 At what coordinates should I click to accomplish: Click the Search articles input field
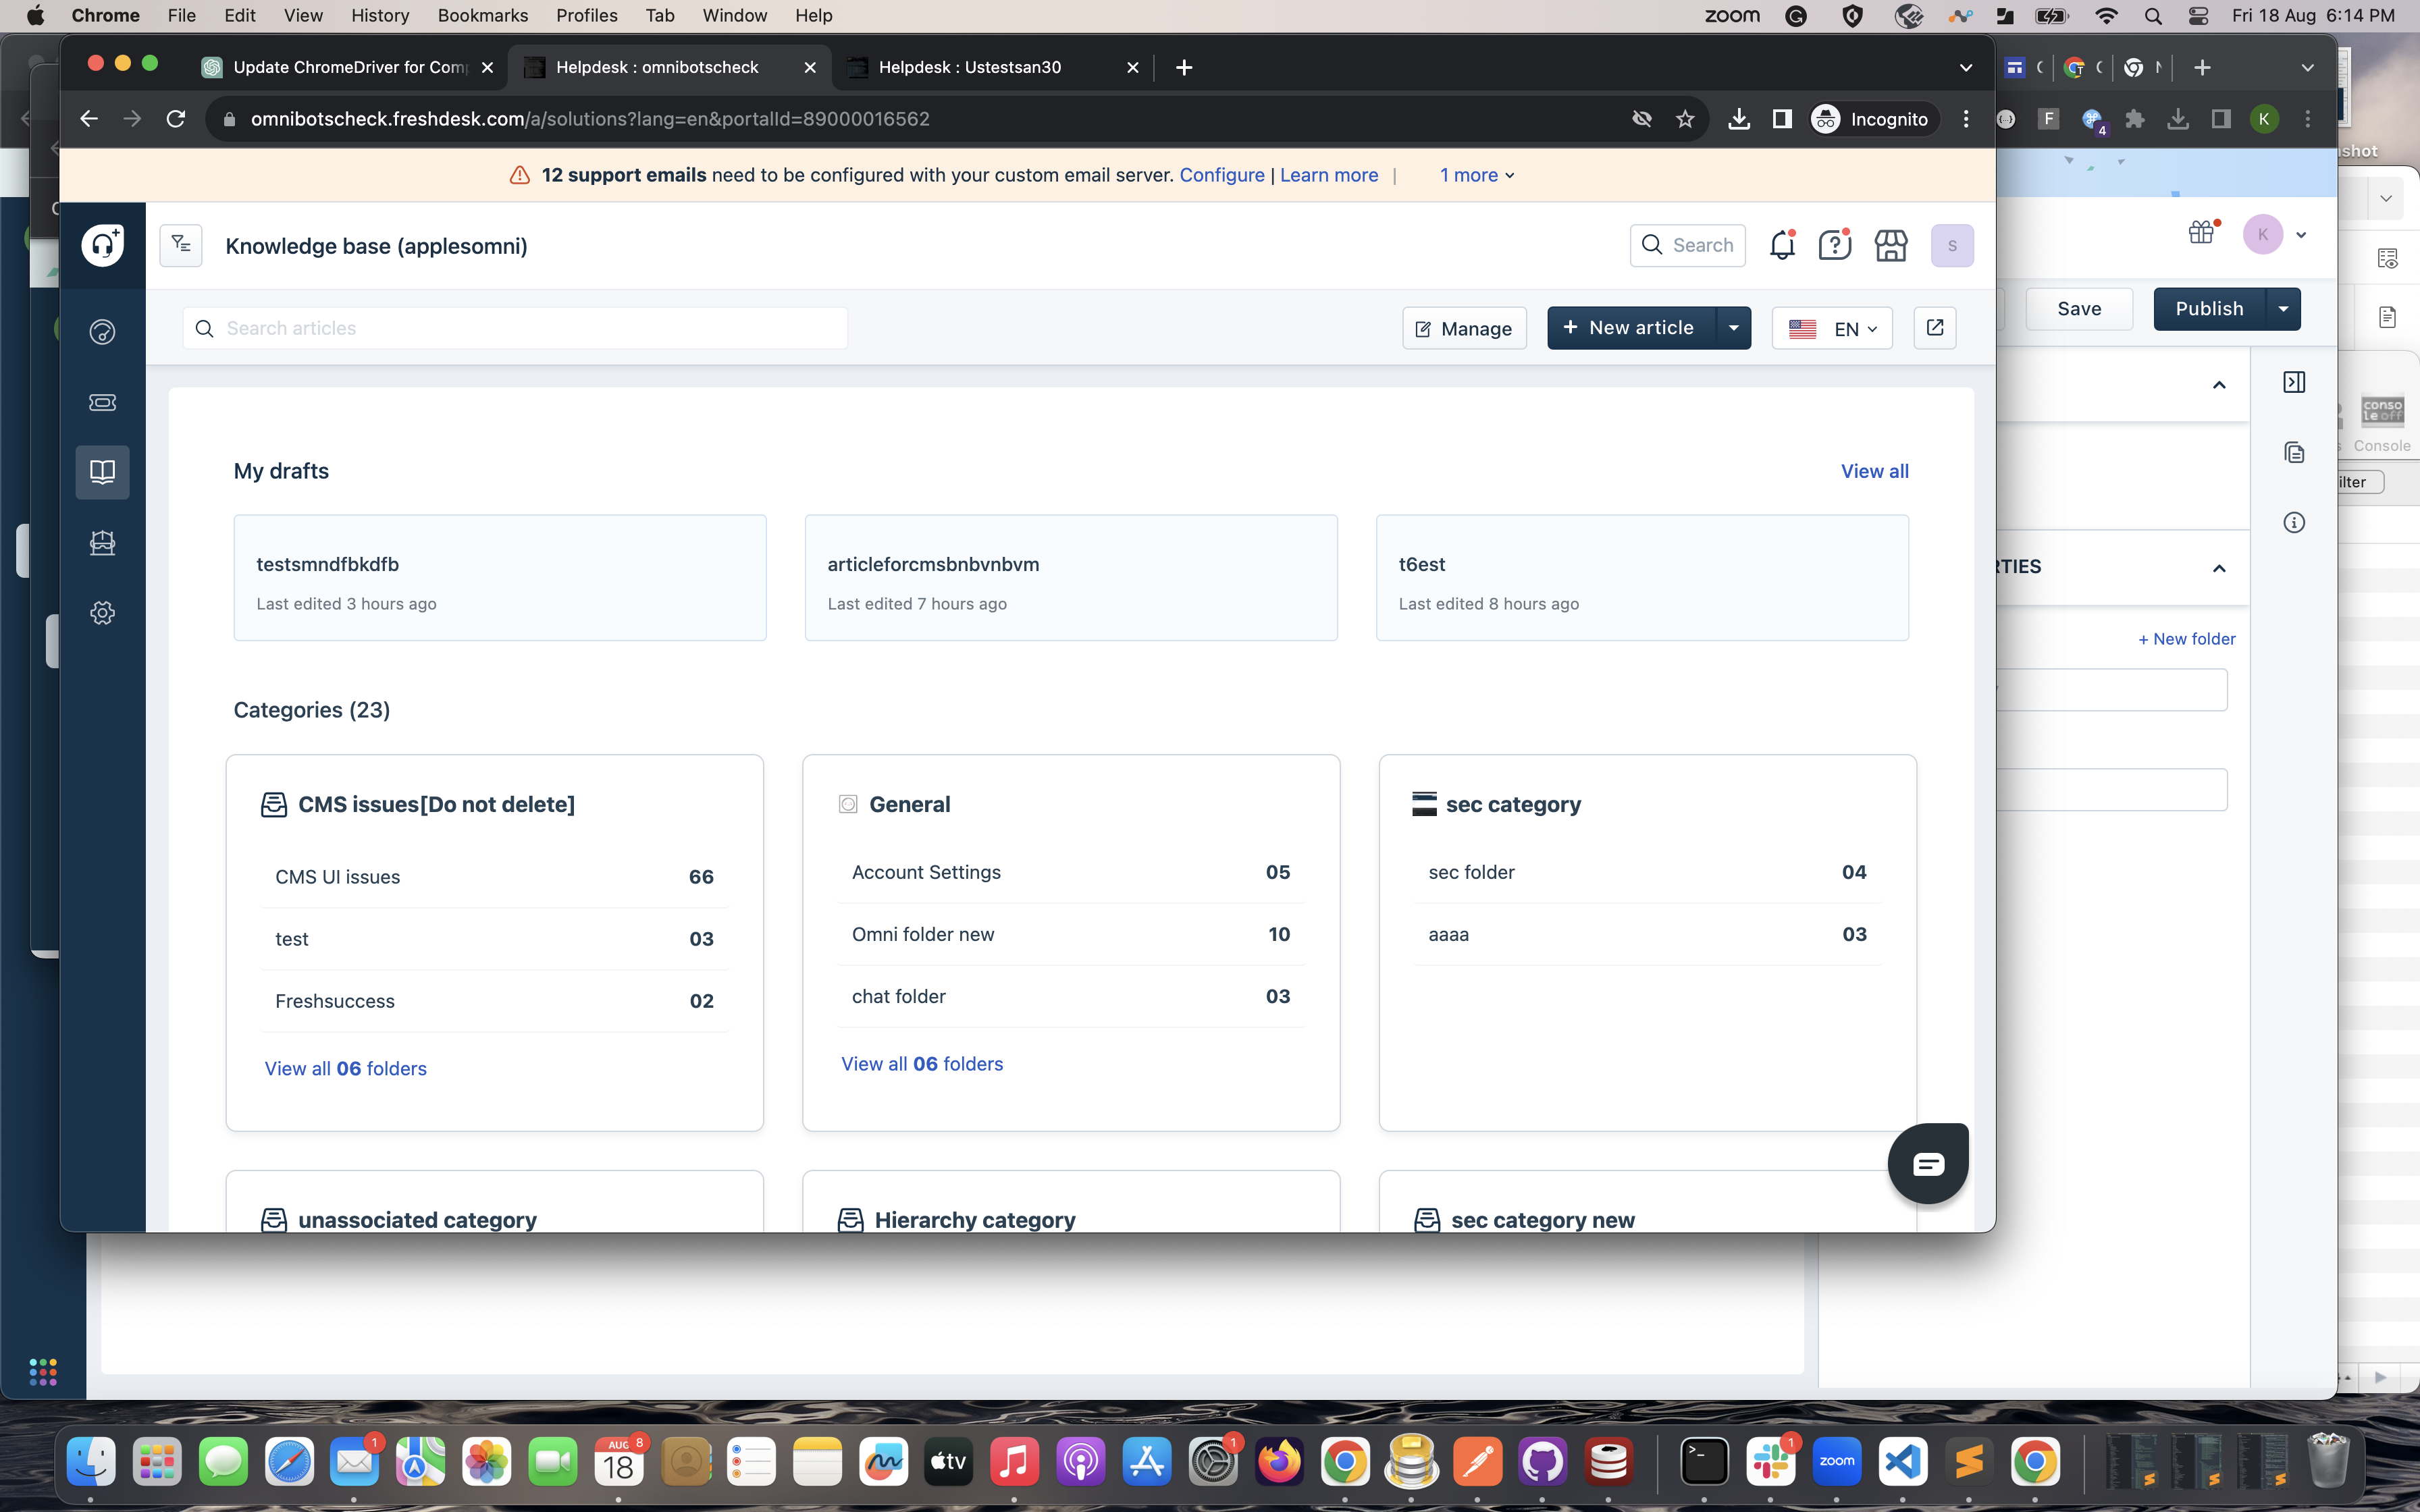(515, 328)
